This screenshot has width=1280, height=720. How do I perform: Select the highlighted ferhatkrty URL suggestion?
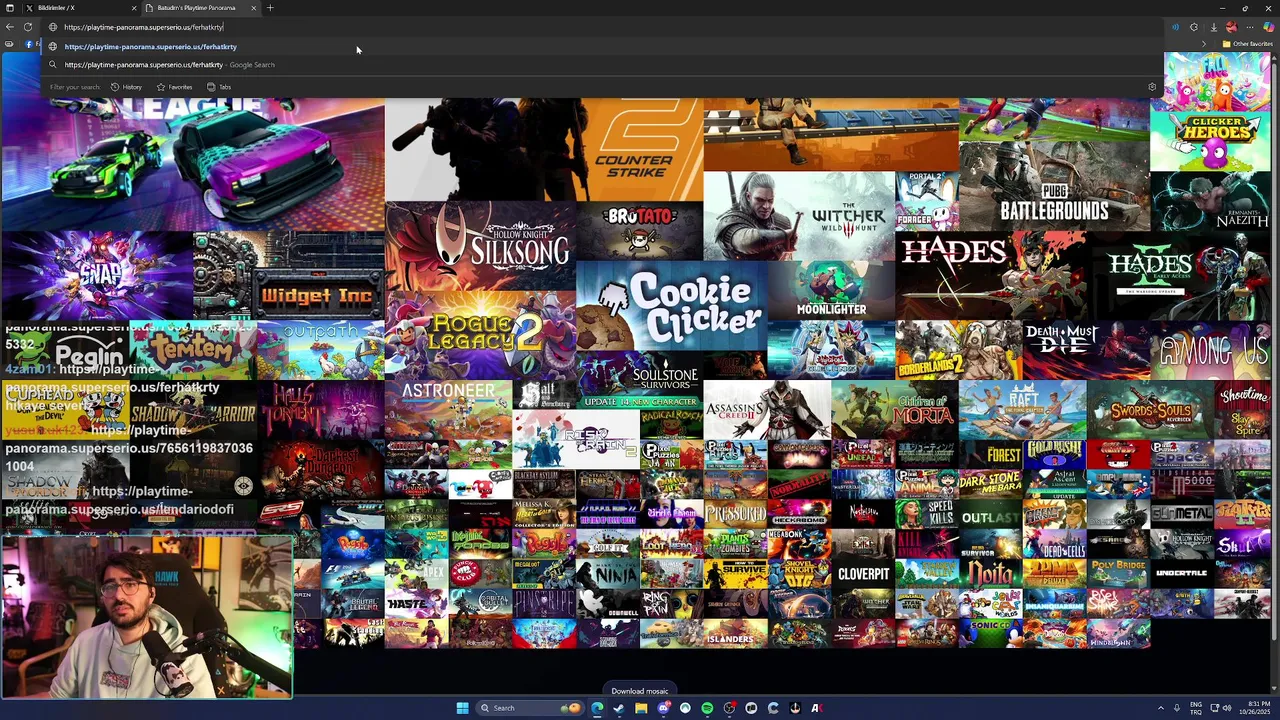click(600, 46)
